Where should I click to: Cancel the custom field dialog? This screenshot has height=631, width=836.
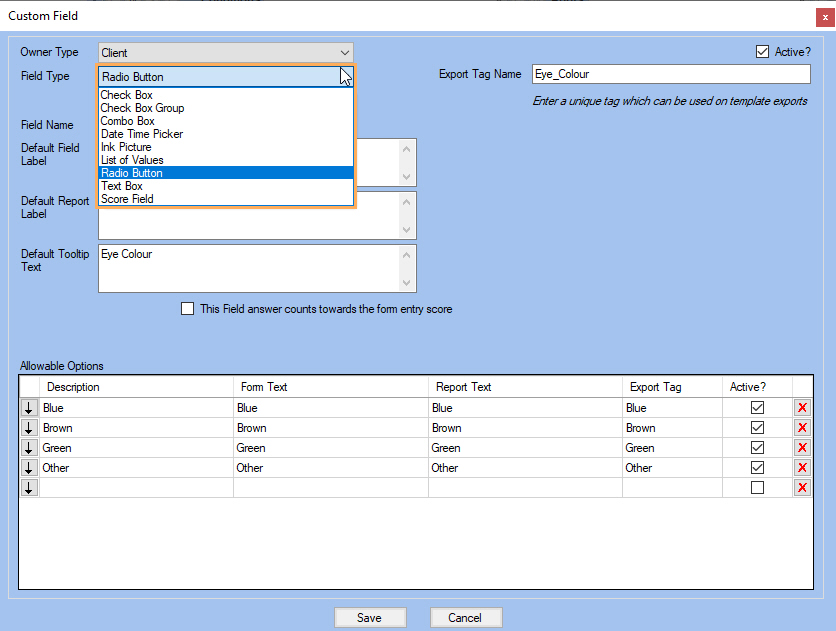[x=465, y=618]
